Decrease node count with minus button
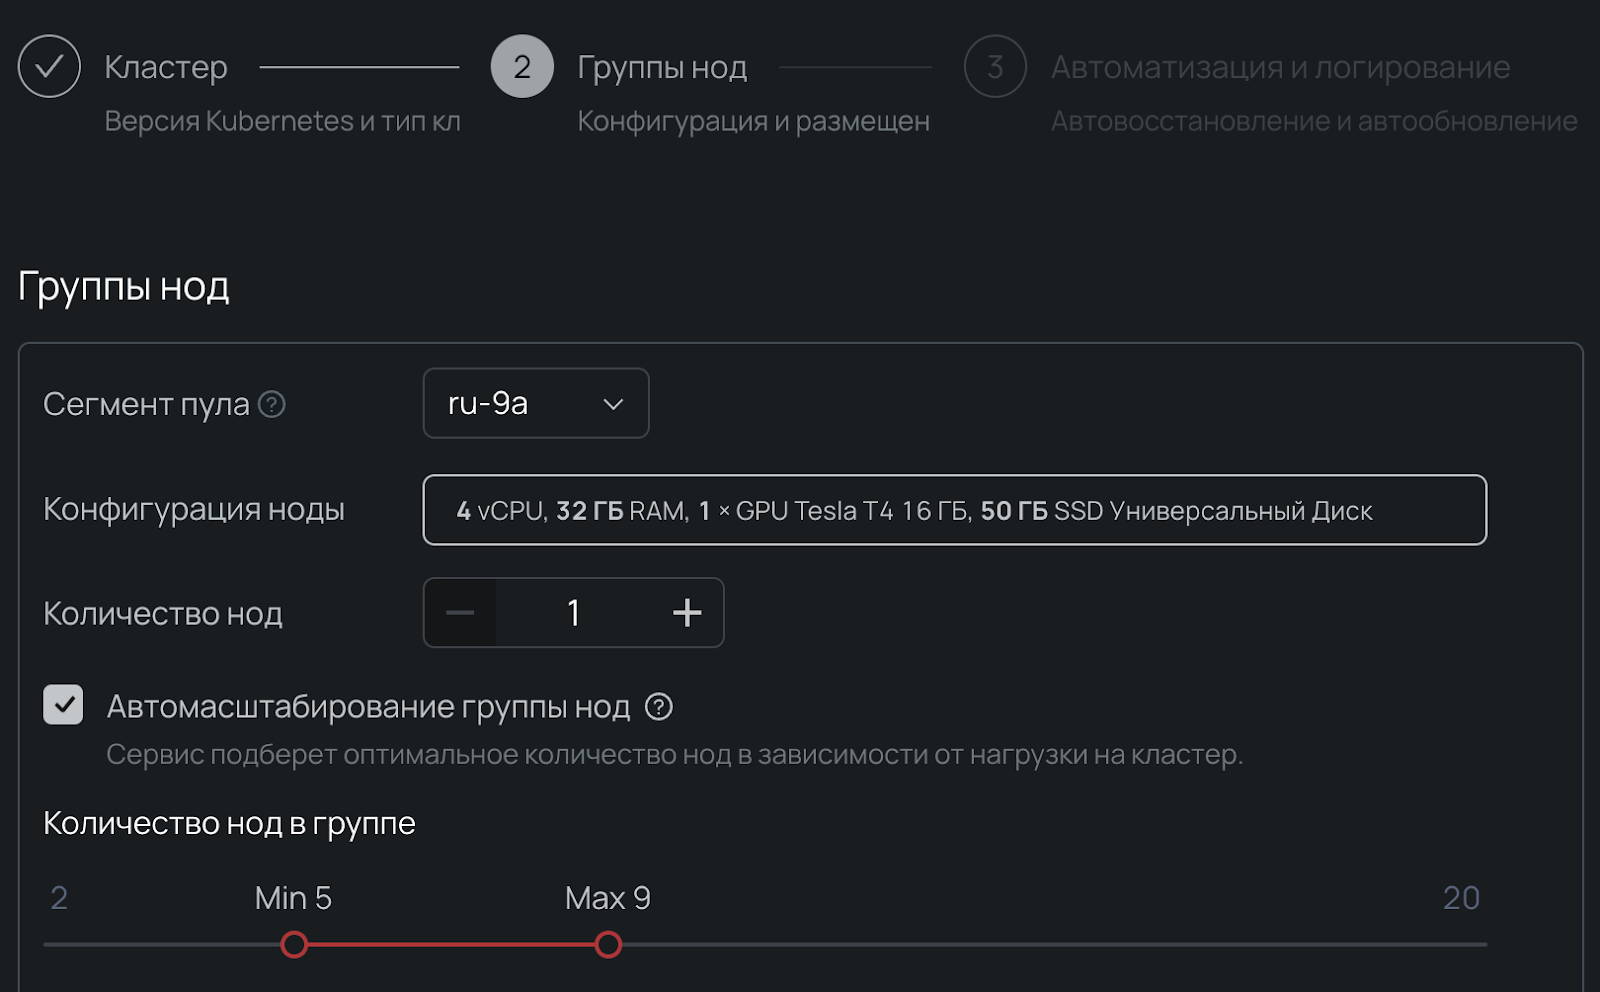 (460, 612)
